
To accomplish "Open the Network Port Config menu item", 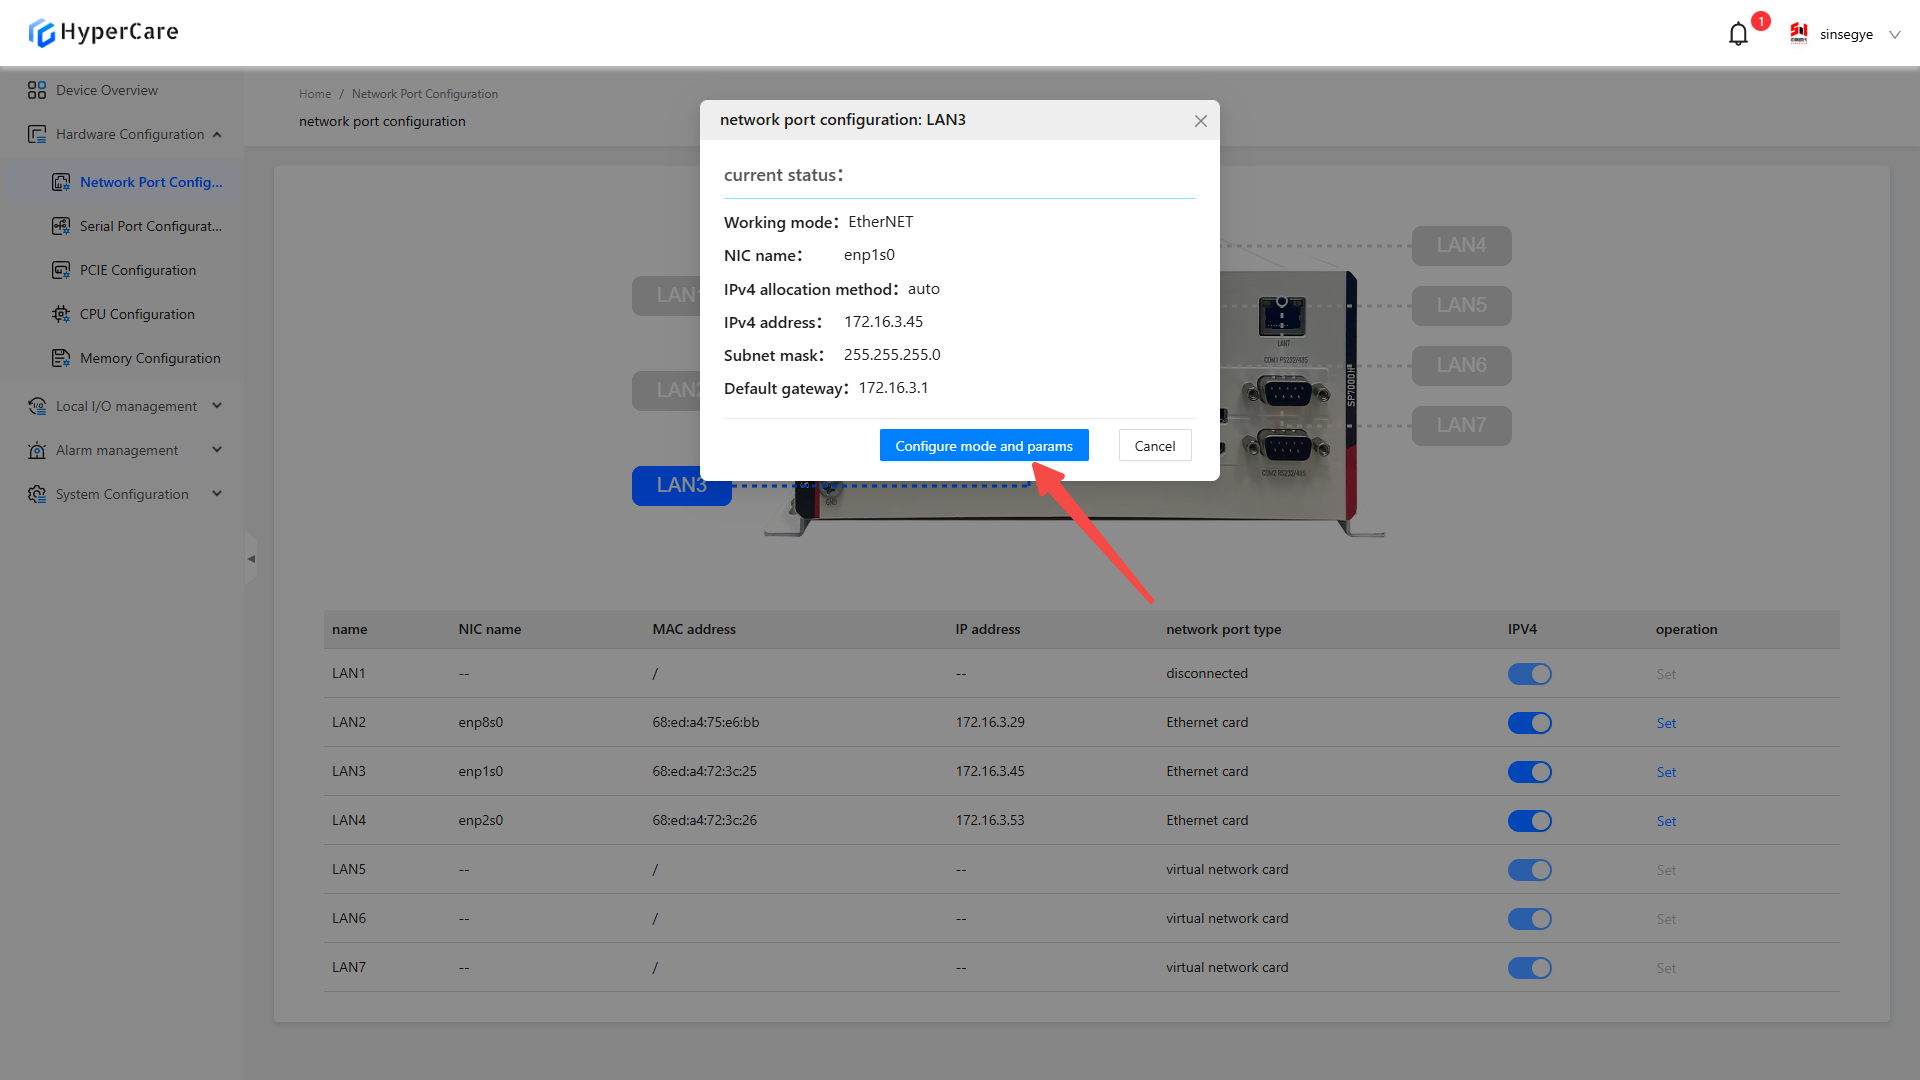I will coord(150,182).
